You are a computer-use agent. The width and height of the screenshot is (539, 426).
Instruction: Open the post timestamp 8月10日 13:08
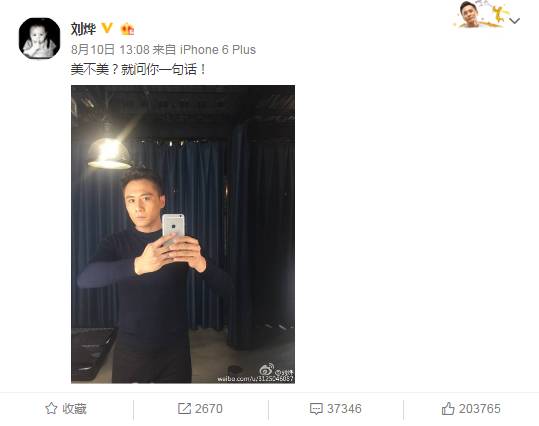pos(110,50)
